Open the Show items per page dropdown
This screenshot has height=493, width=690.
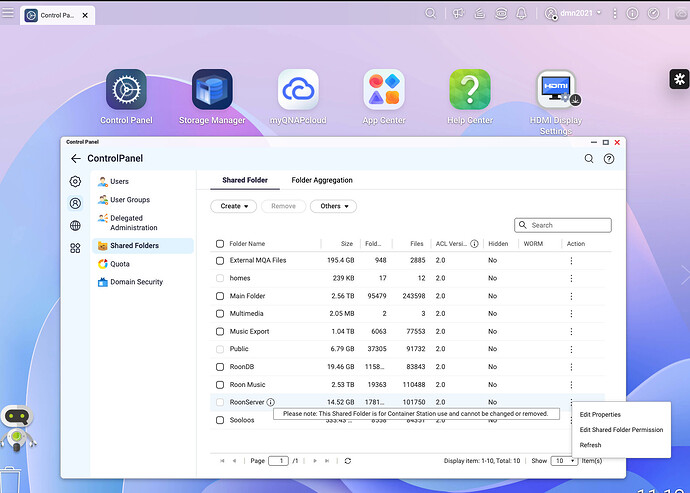564,461
